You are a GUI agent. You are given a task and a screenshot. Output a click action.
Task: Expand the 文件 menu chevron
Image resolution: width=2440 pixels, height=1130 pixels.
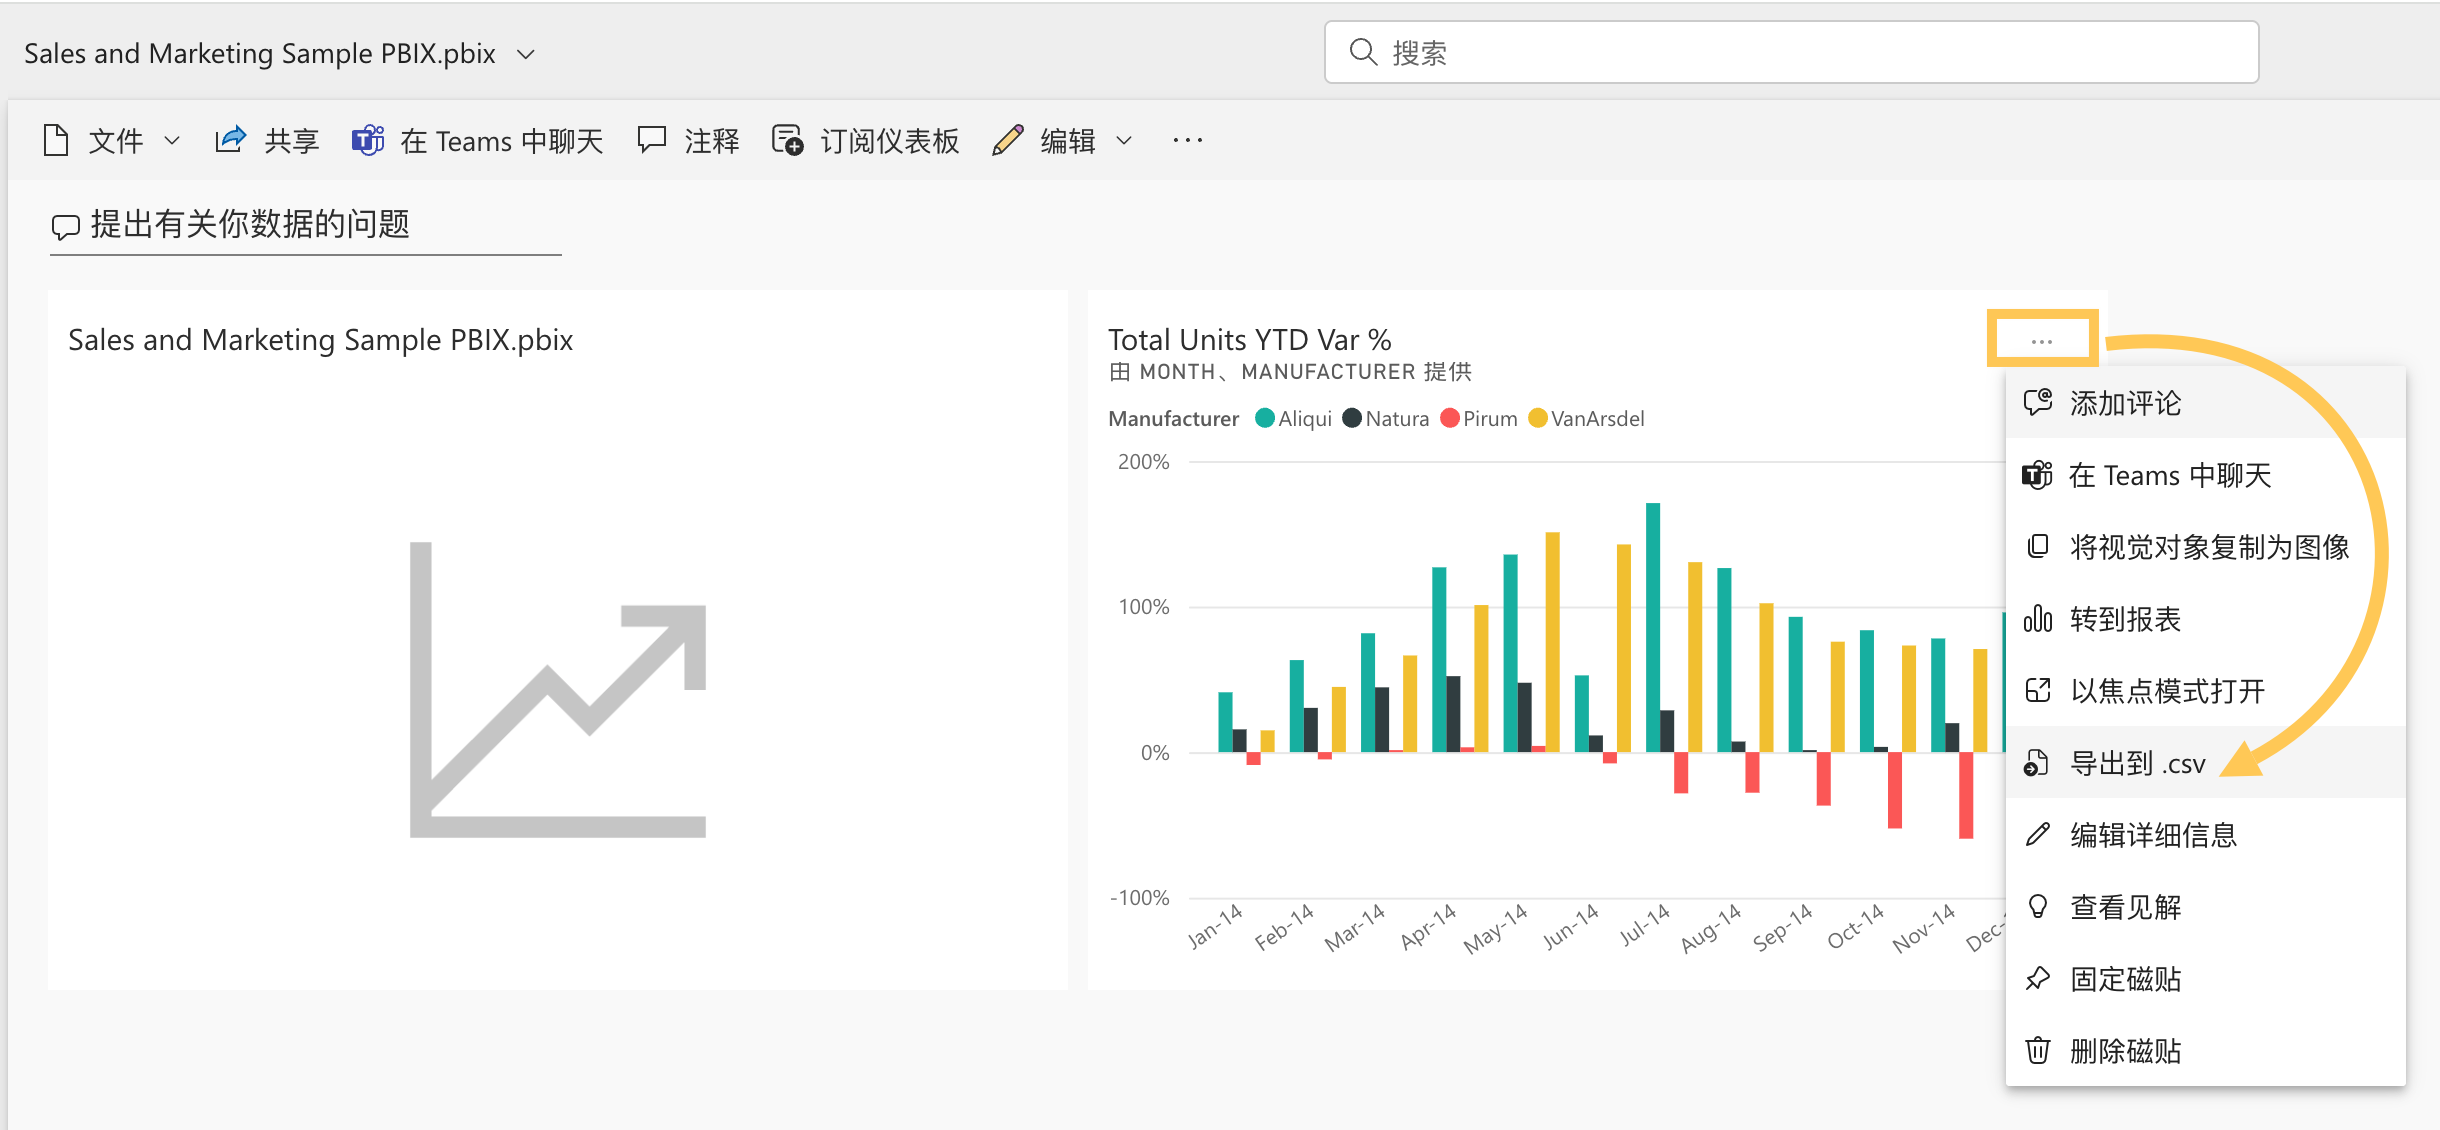[x=171, y=141]
